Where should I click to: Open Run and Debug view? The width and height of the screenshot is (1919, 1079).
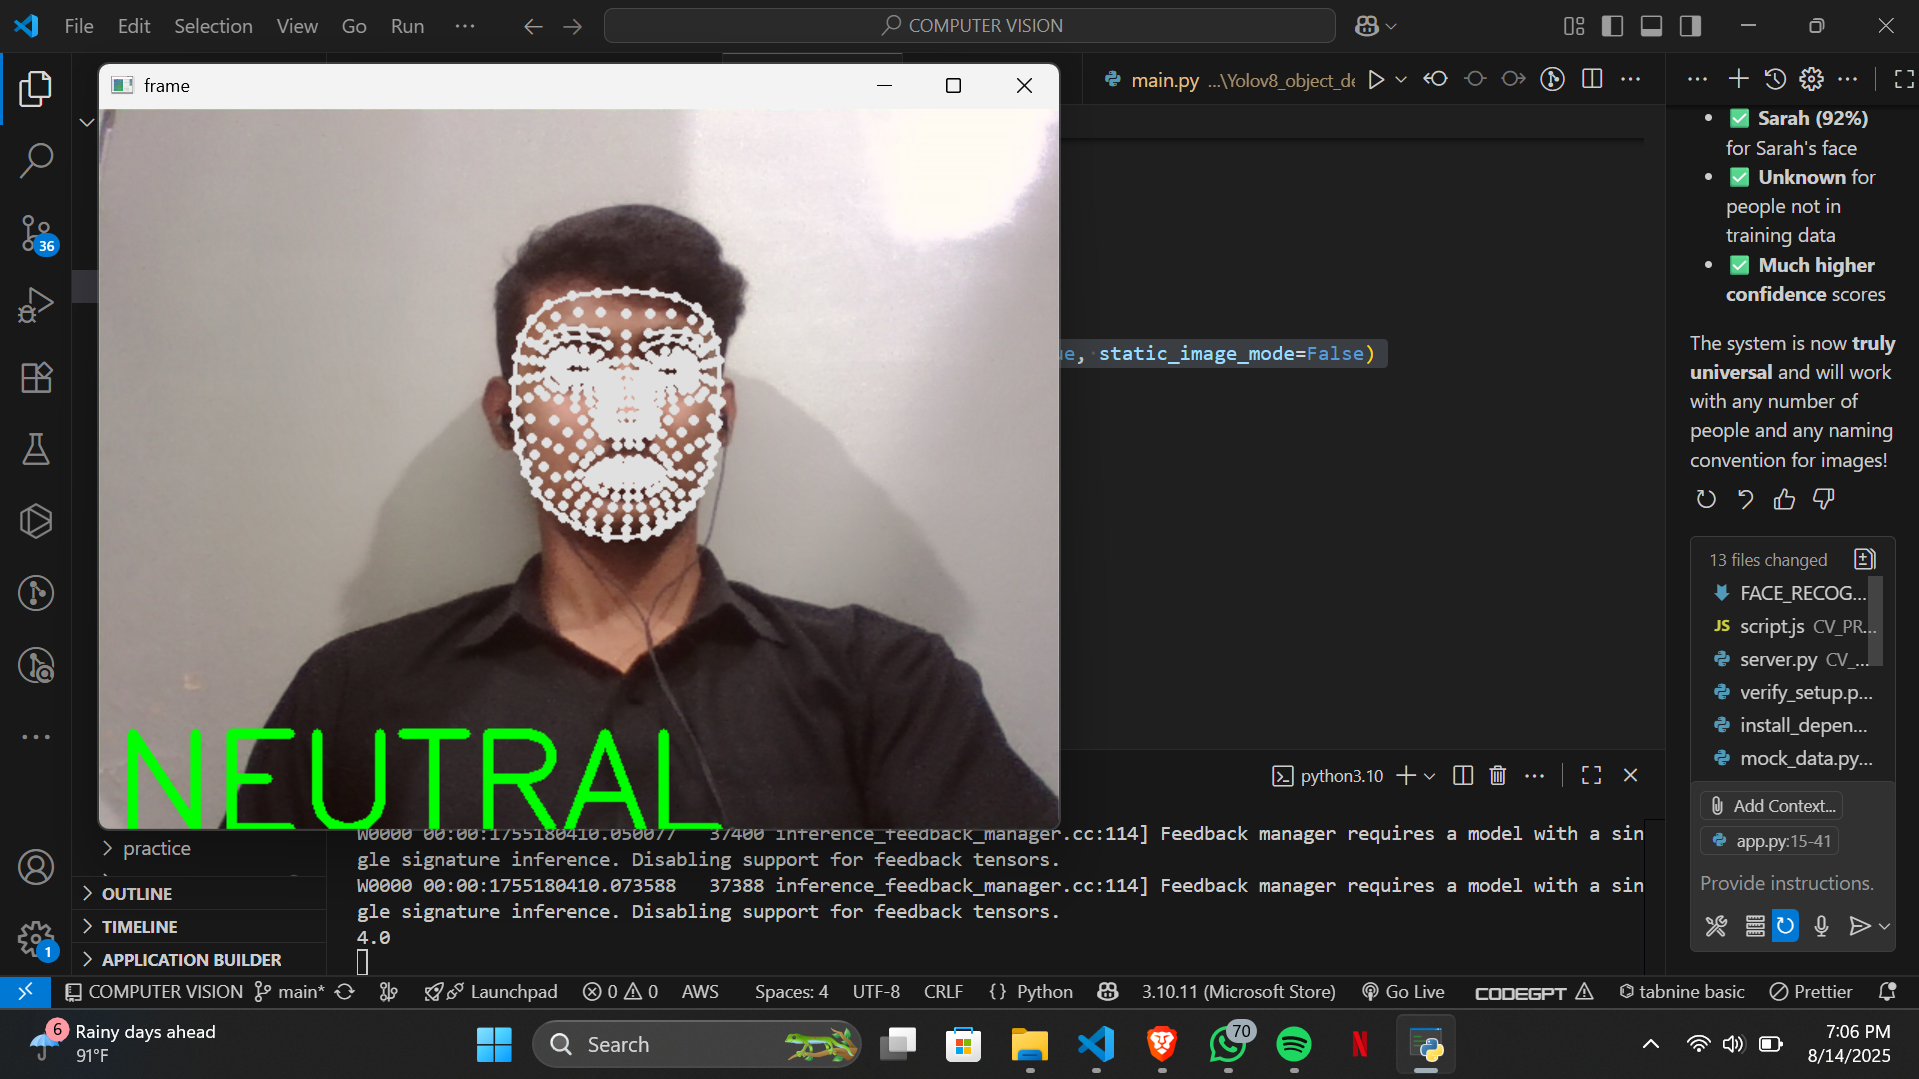click(x=36, y=305)
